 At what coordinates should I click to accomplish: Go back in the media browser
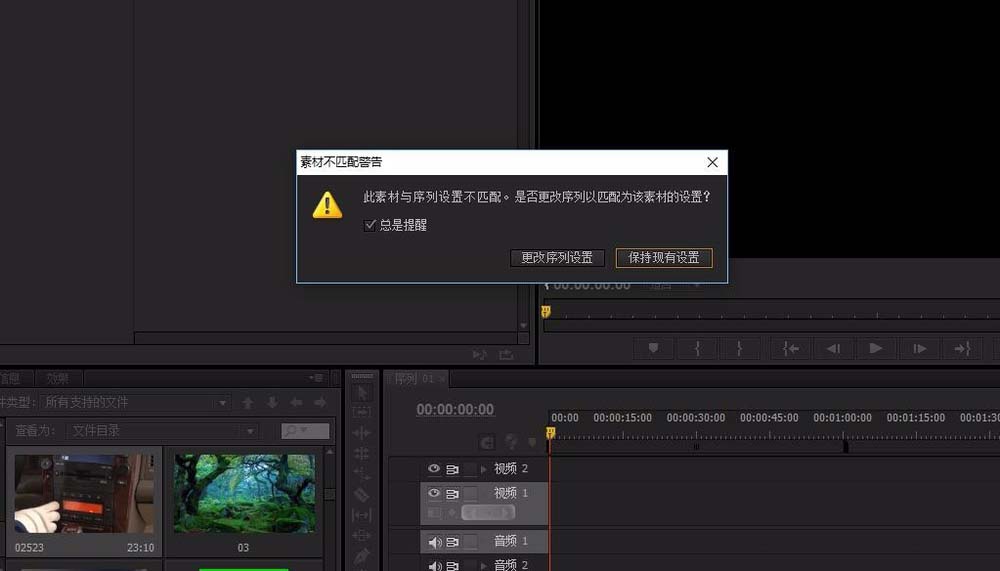[297, 403]
